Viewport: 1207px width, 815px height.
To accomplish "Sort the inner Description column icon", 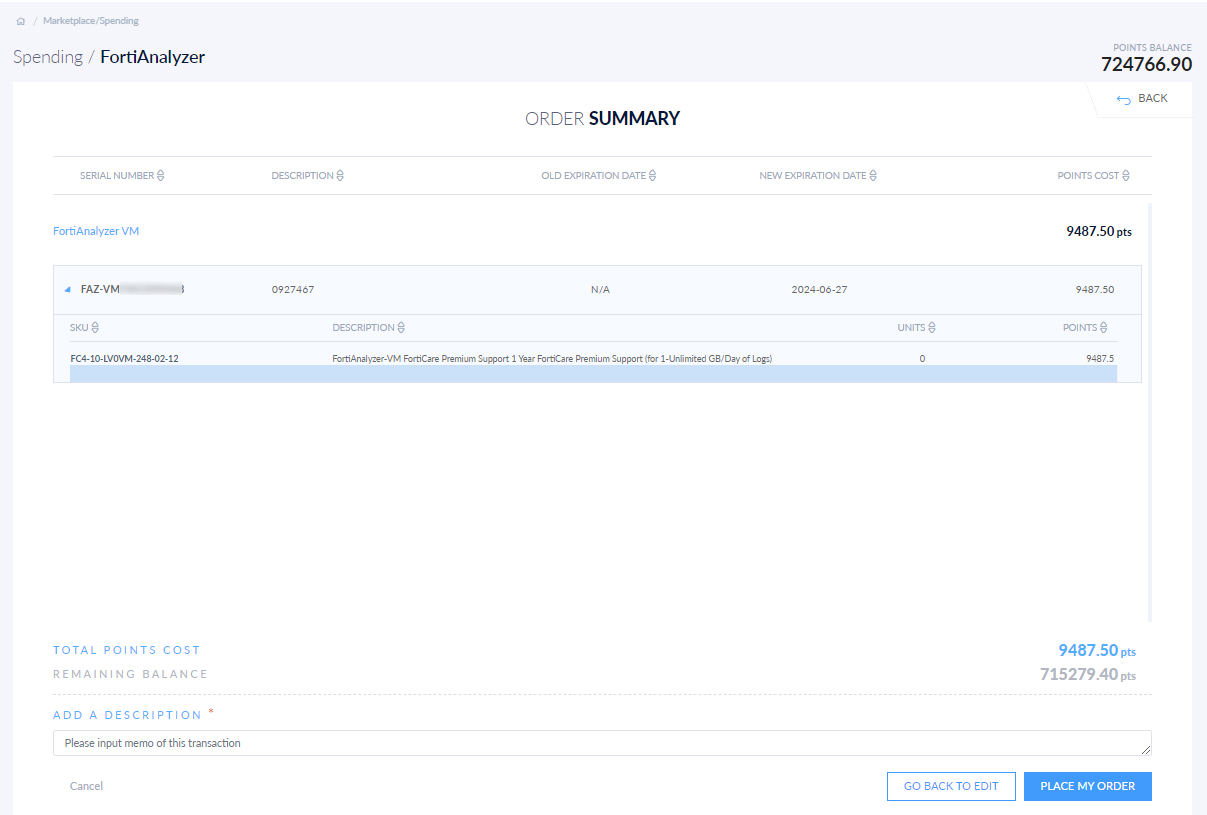I will click(x=401, y=327).
